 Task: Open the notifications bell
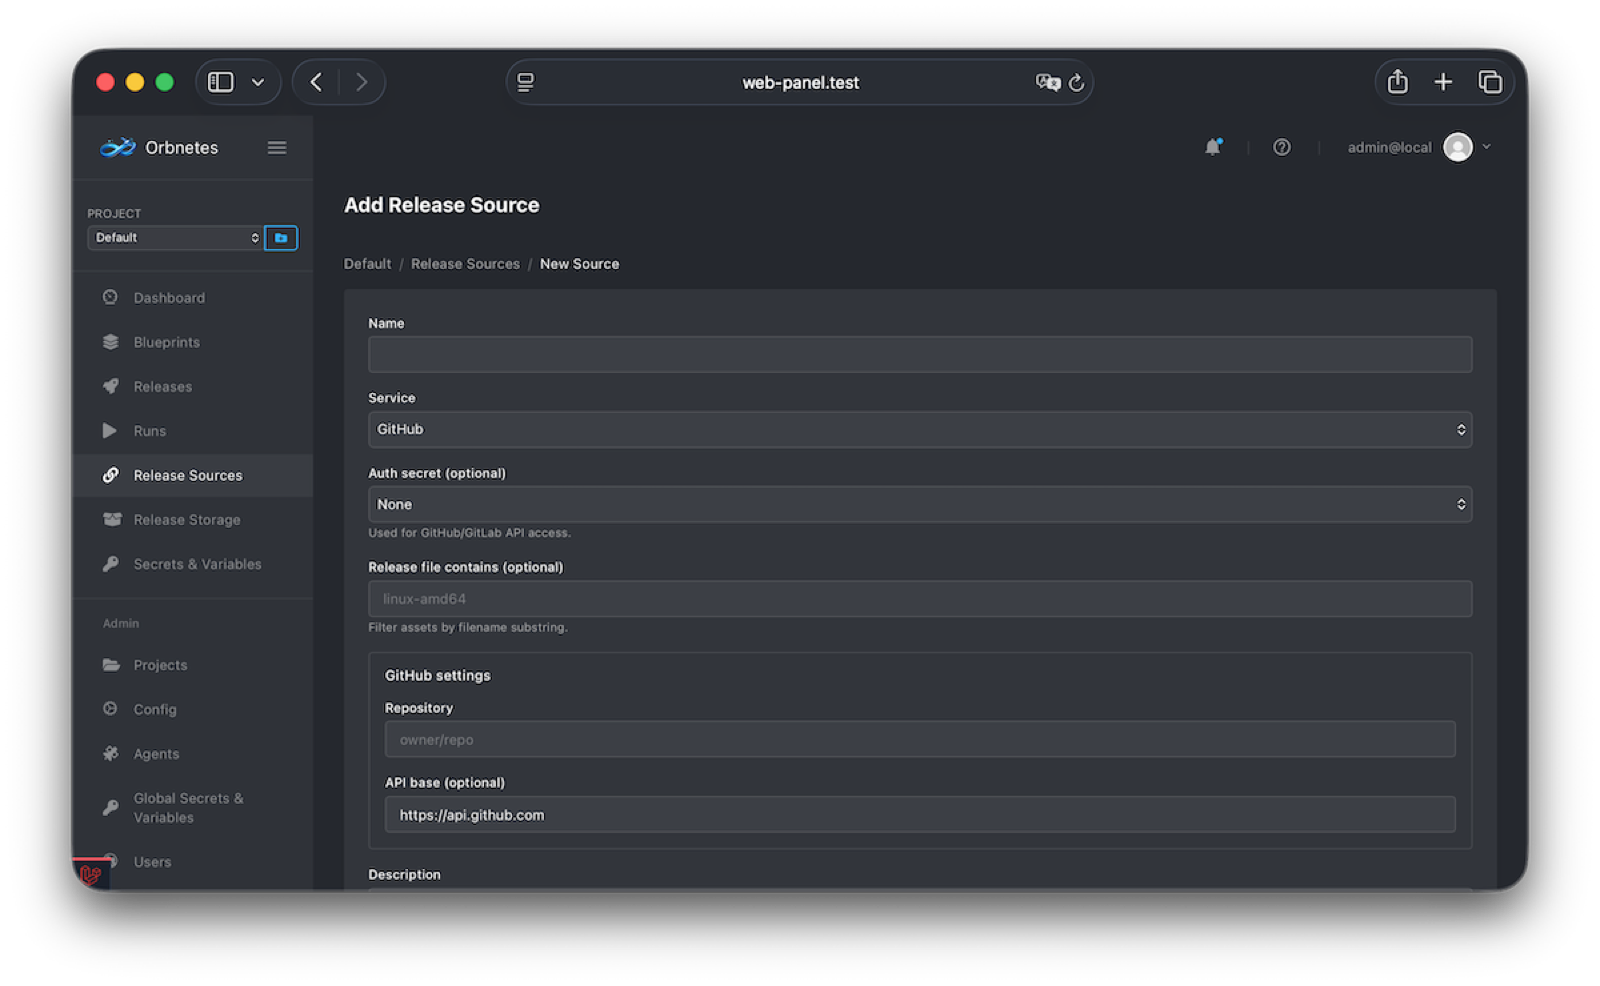(1213, 147)
